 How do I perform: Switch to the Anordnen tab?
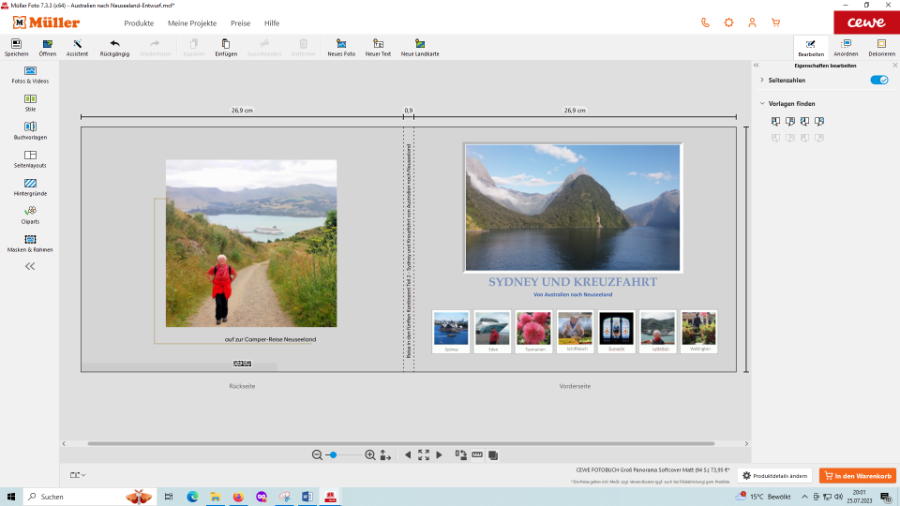tap(846, 47)
